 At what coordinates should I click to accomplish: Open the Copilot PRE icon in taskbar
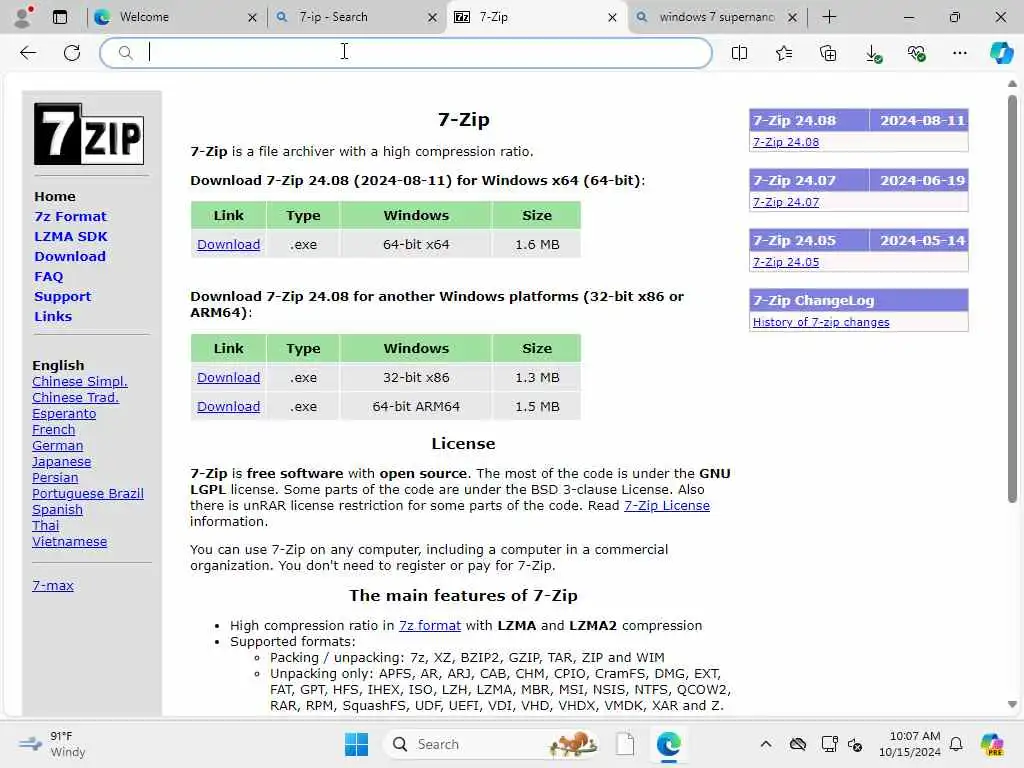click(x=992, y=744)
